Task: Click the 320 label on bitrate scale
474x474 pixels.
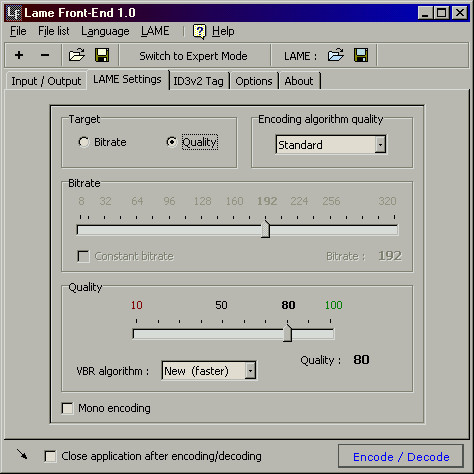Action: click(x=387, y=201)
